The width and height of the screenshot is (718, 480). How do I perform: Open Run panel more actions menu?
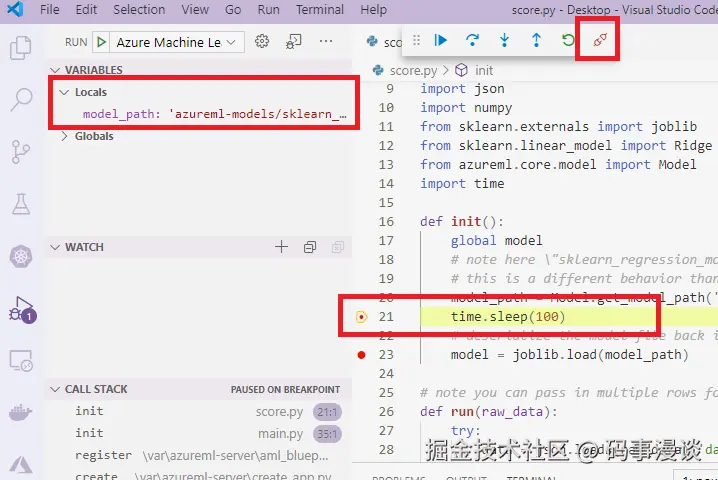click(x=326, y=41)
